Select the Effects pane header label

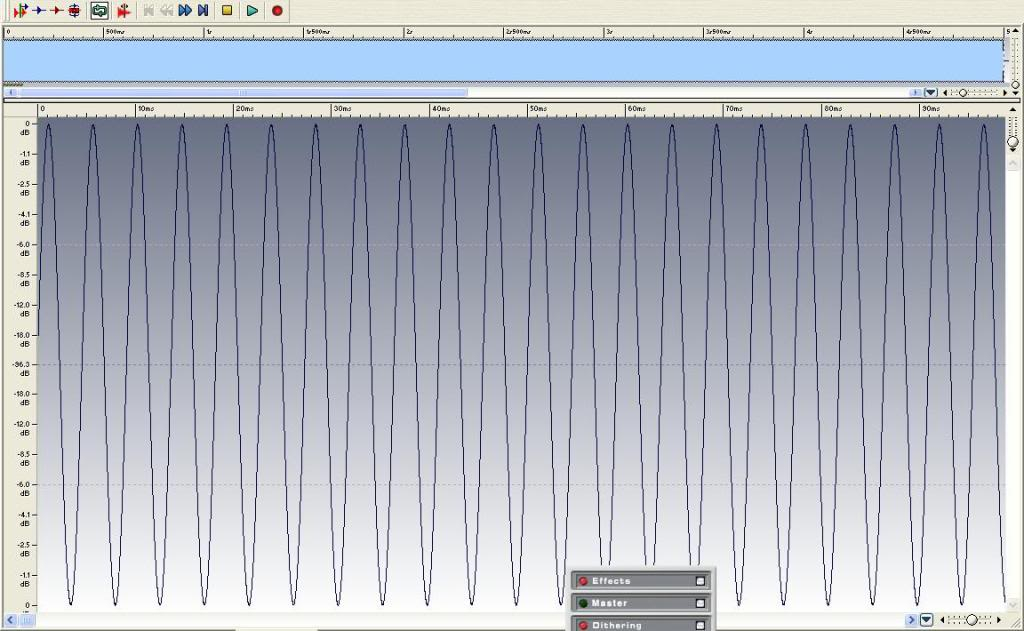611,581
